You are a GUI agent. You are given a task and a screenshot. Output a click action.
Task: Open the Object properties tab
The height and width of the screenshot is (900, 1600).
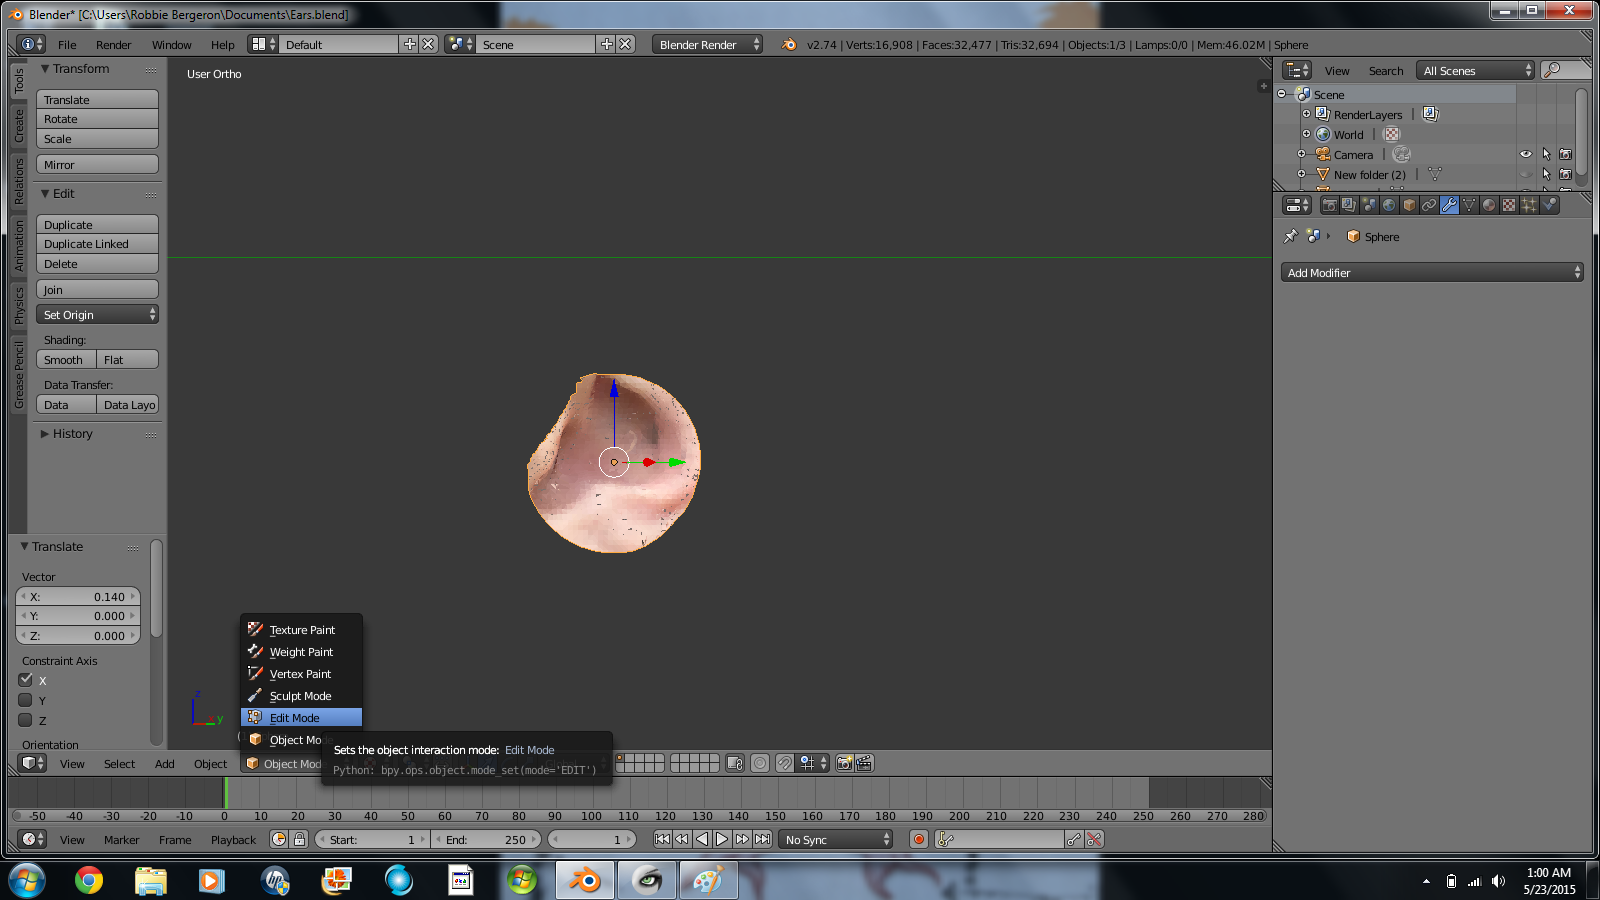[1409, 205]
